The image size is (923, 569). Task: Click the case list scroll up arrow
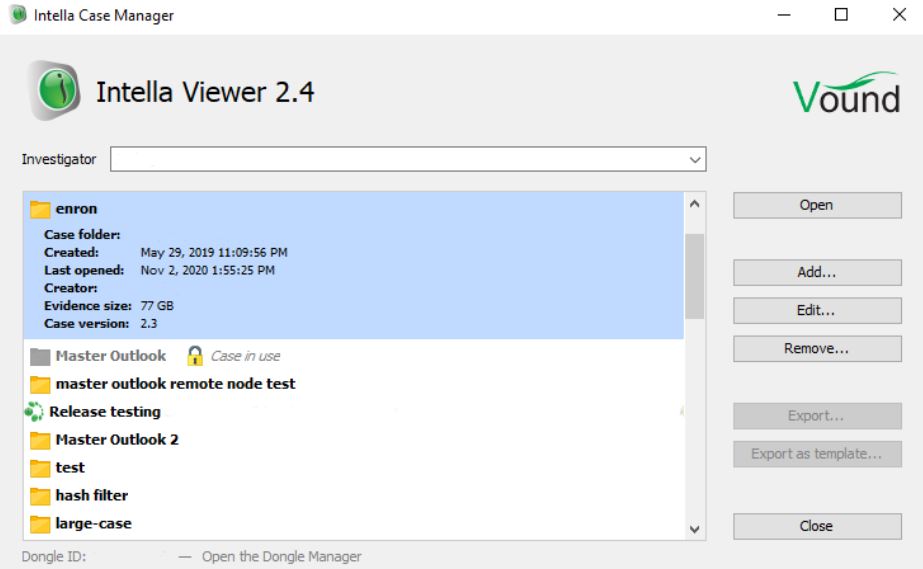click(695, 204)
